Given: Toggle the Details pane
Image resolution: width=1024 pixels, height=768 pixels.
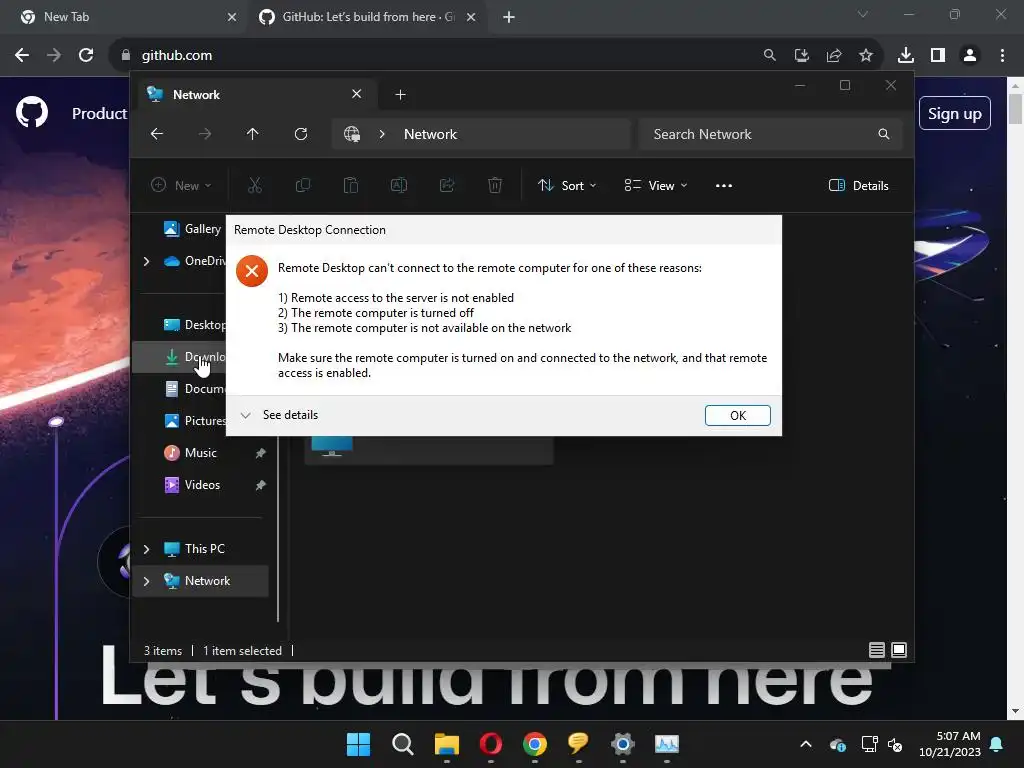Looking at the screenshot, I should [858, 185].
